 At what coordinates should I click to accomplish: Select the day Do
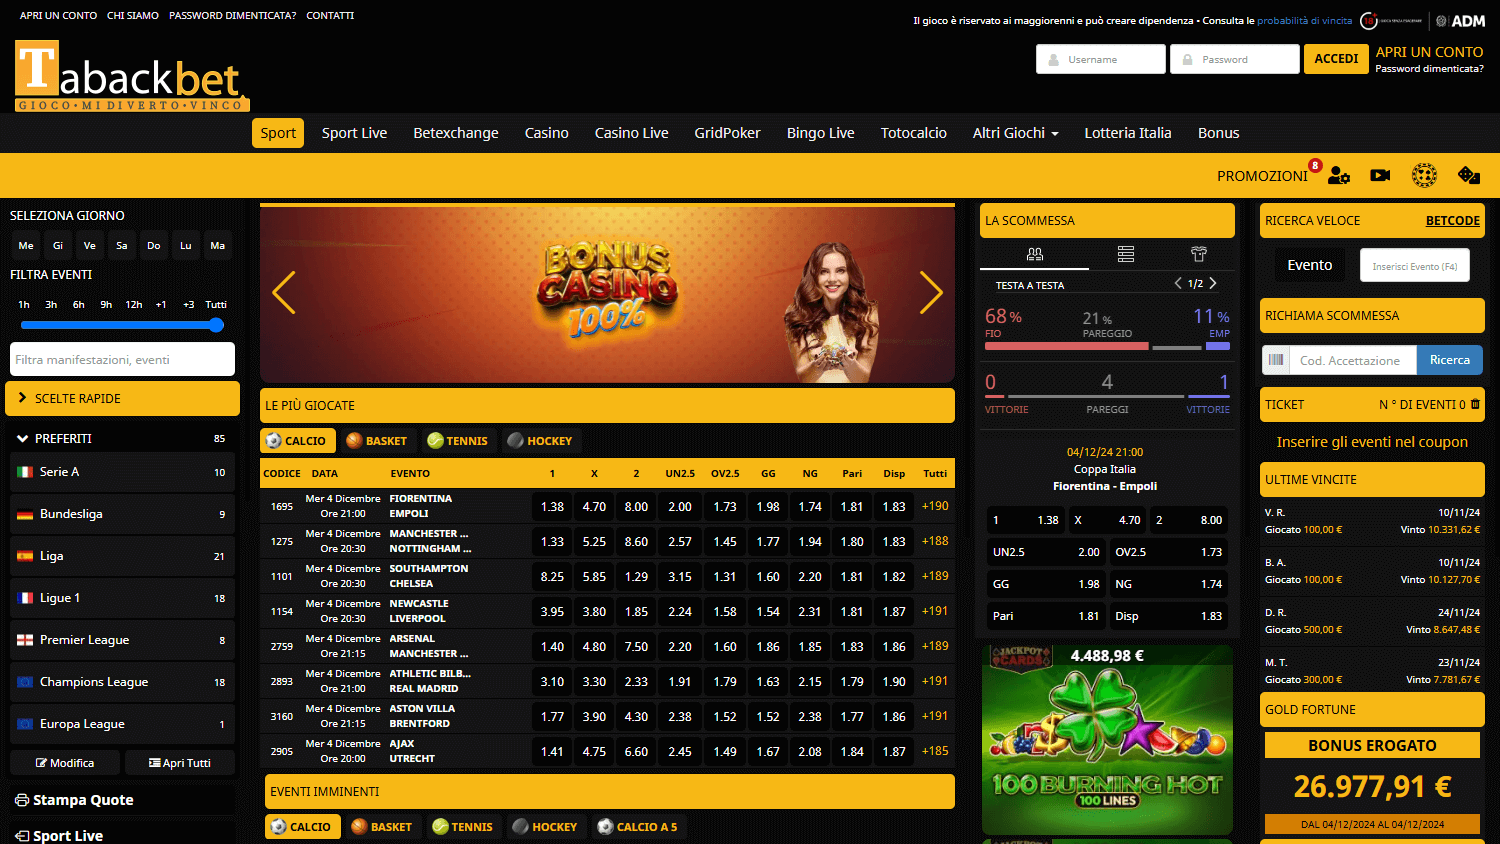pyautogui.click(x=154, y=245)
